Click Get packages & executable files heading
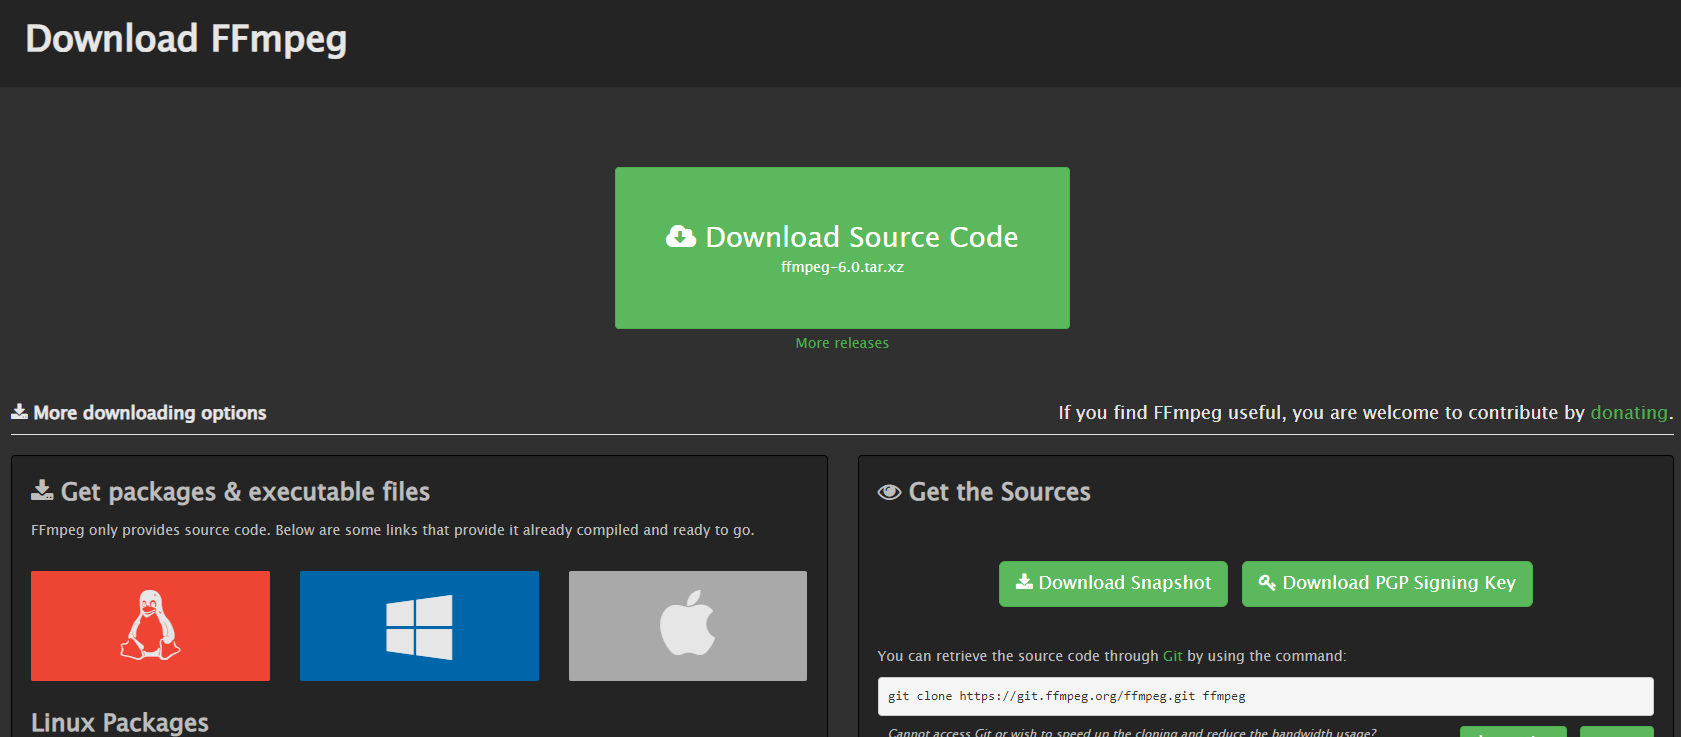 (245, 492)
